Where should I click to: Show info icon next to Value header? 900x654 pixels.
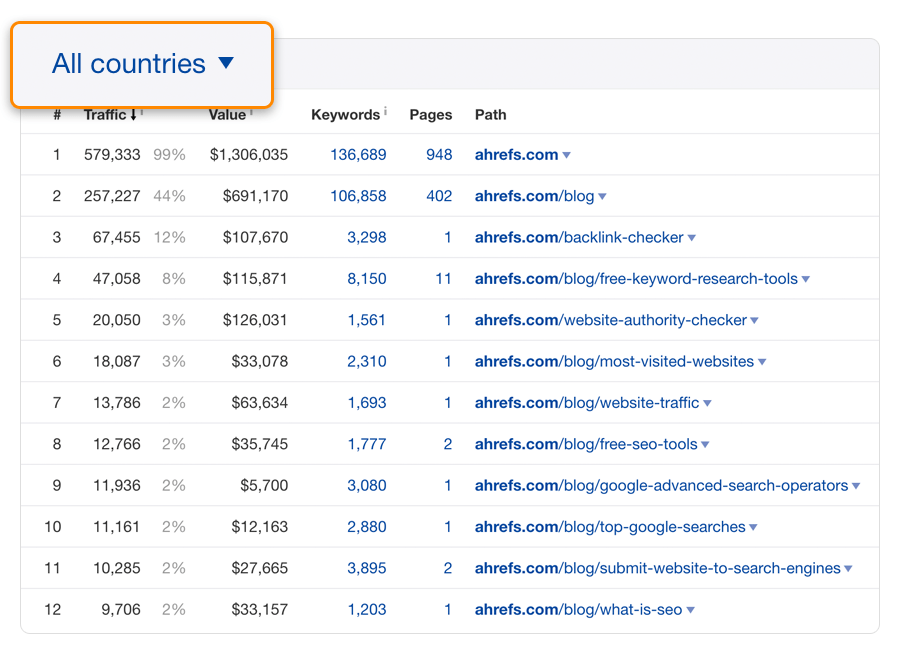251,113
